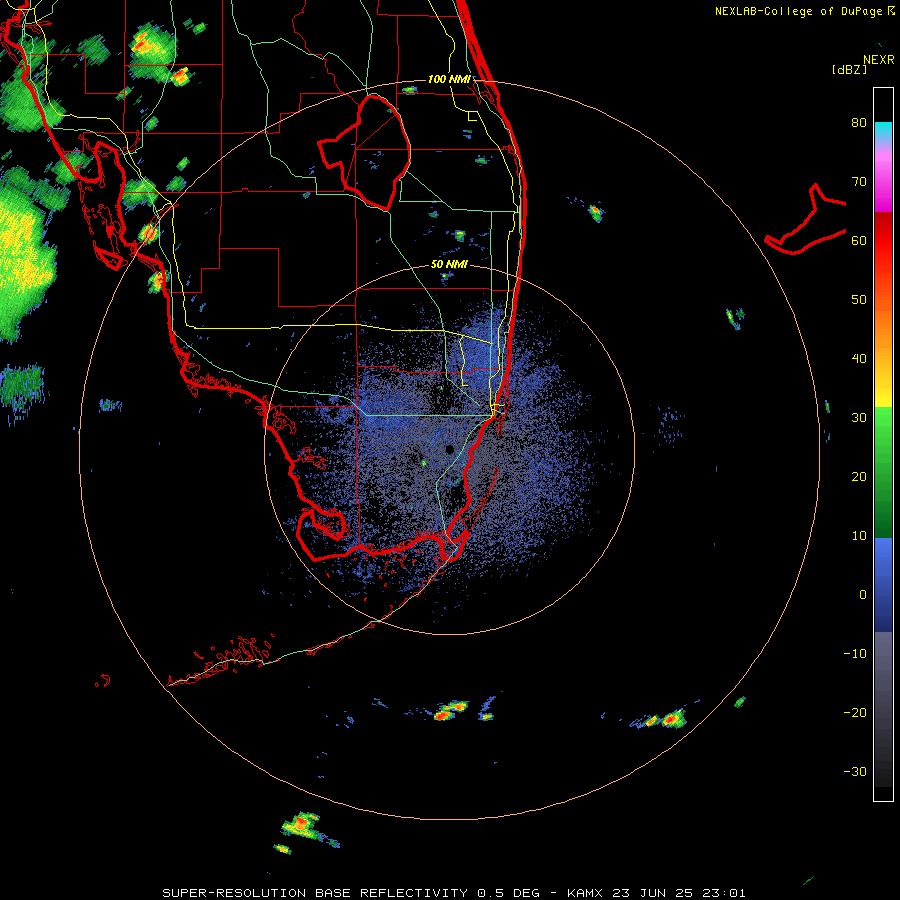This screenshot has height=900, width=900.
Task: Click the 10 value on the colorbar
Action: tap(859, 536)
